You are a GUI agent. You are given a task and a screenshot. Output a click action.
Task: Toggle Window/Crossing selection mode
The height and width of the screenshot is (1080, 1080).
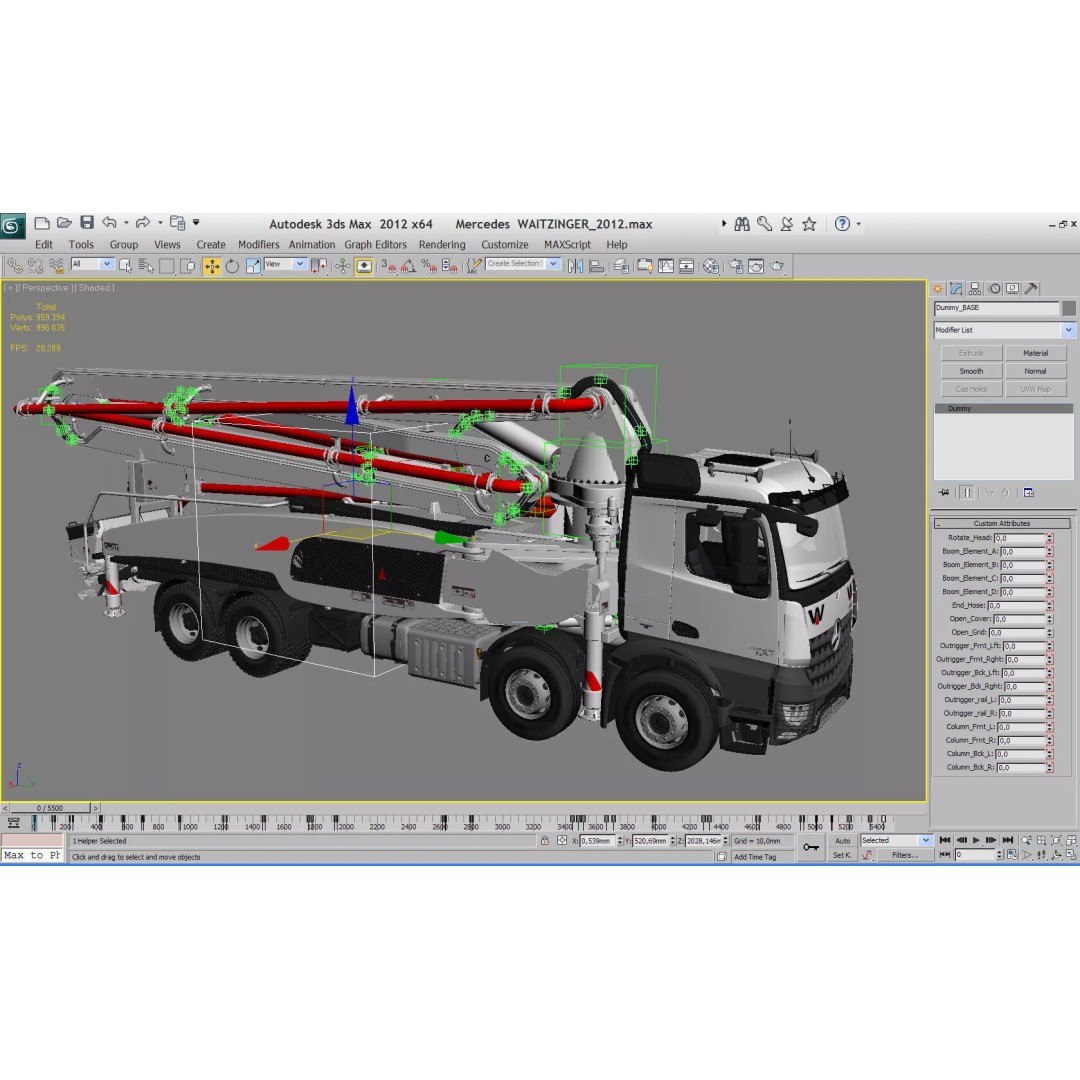pyautogui.click(x=187, y=266)
